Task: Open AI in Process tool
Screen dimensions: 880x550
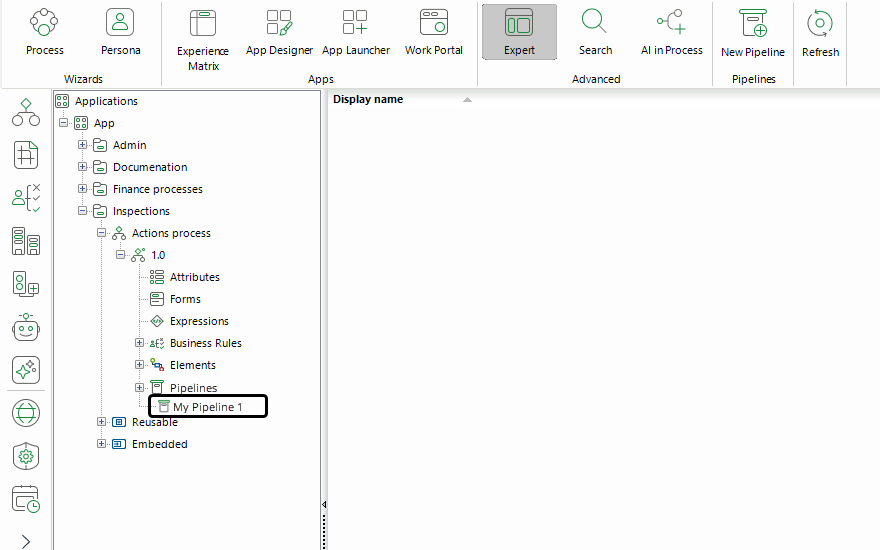Action: coord(671,33)
